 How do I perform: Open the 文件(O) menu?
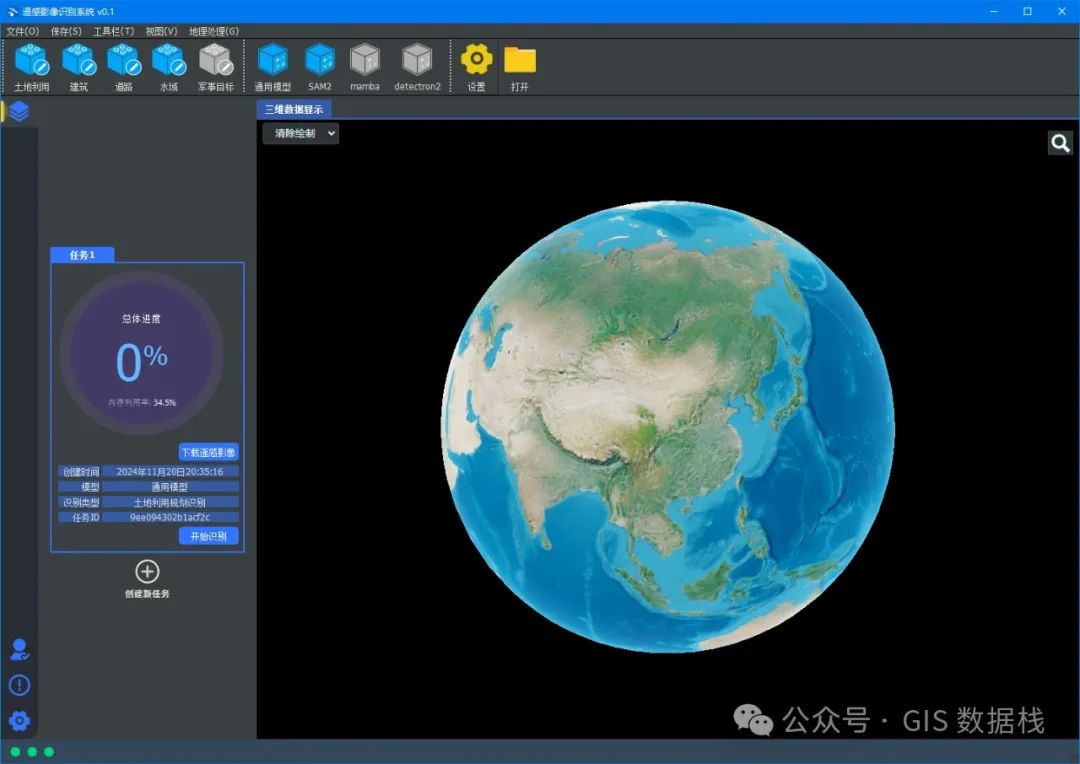23,31
